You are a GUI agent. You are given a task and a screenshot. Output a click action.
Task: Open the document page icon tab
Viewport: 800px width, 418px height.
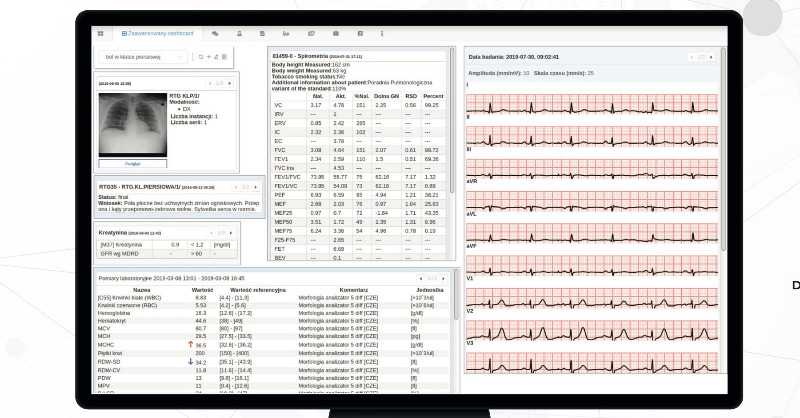tap(262, 34)
